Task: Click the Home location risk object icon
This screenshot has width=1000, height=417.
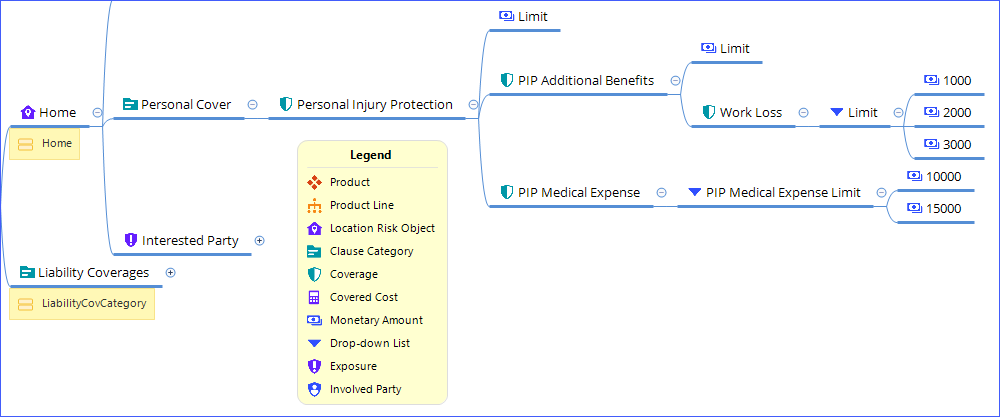Action: (28, 113)
